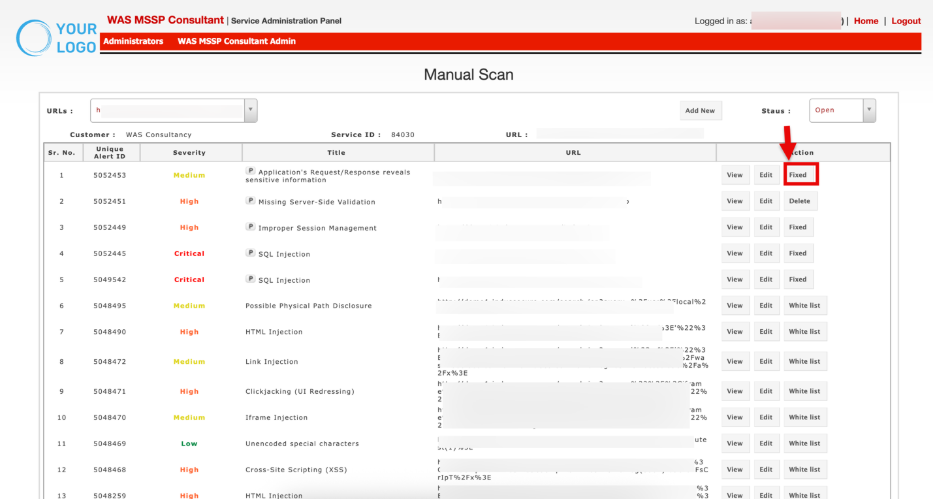Click the Severity column header

tap(189, 153)
